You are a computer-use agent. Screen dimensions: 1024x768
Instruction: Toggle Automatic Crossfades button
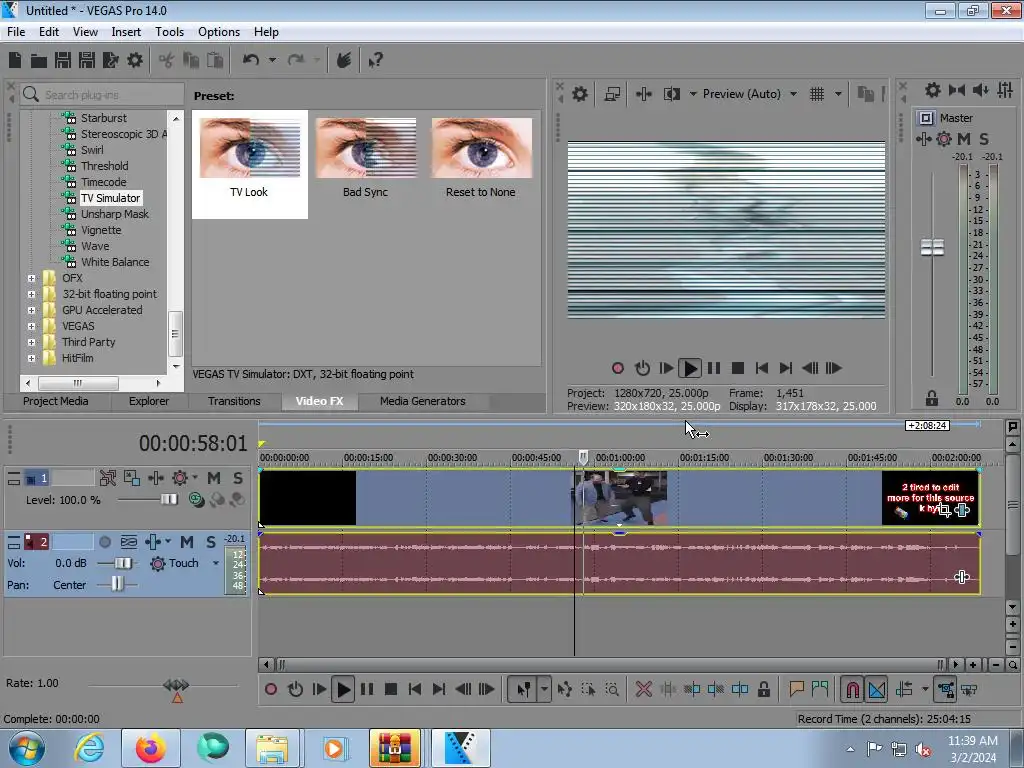(877, 689)
